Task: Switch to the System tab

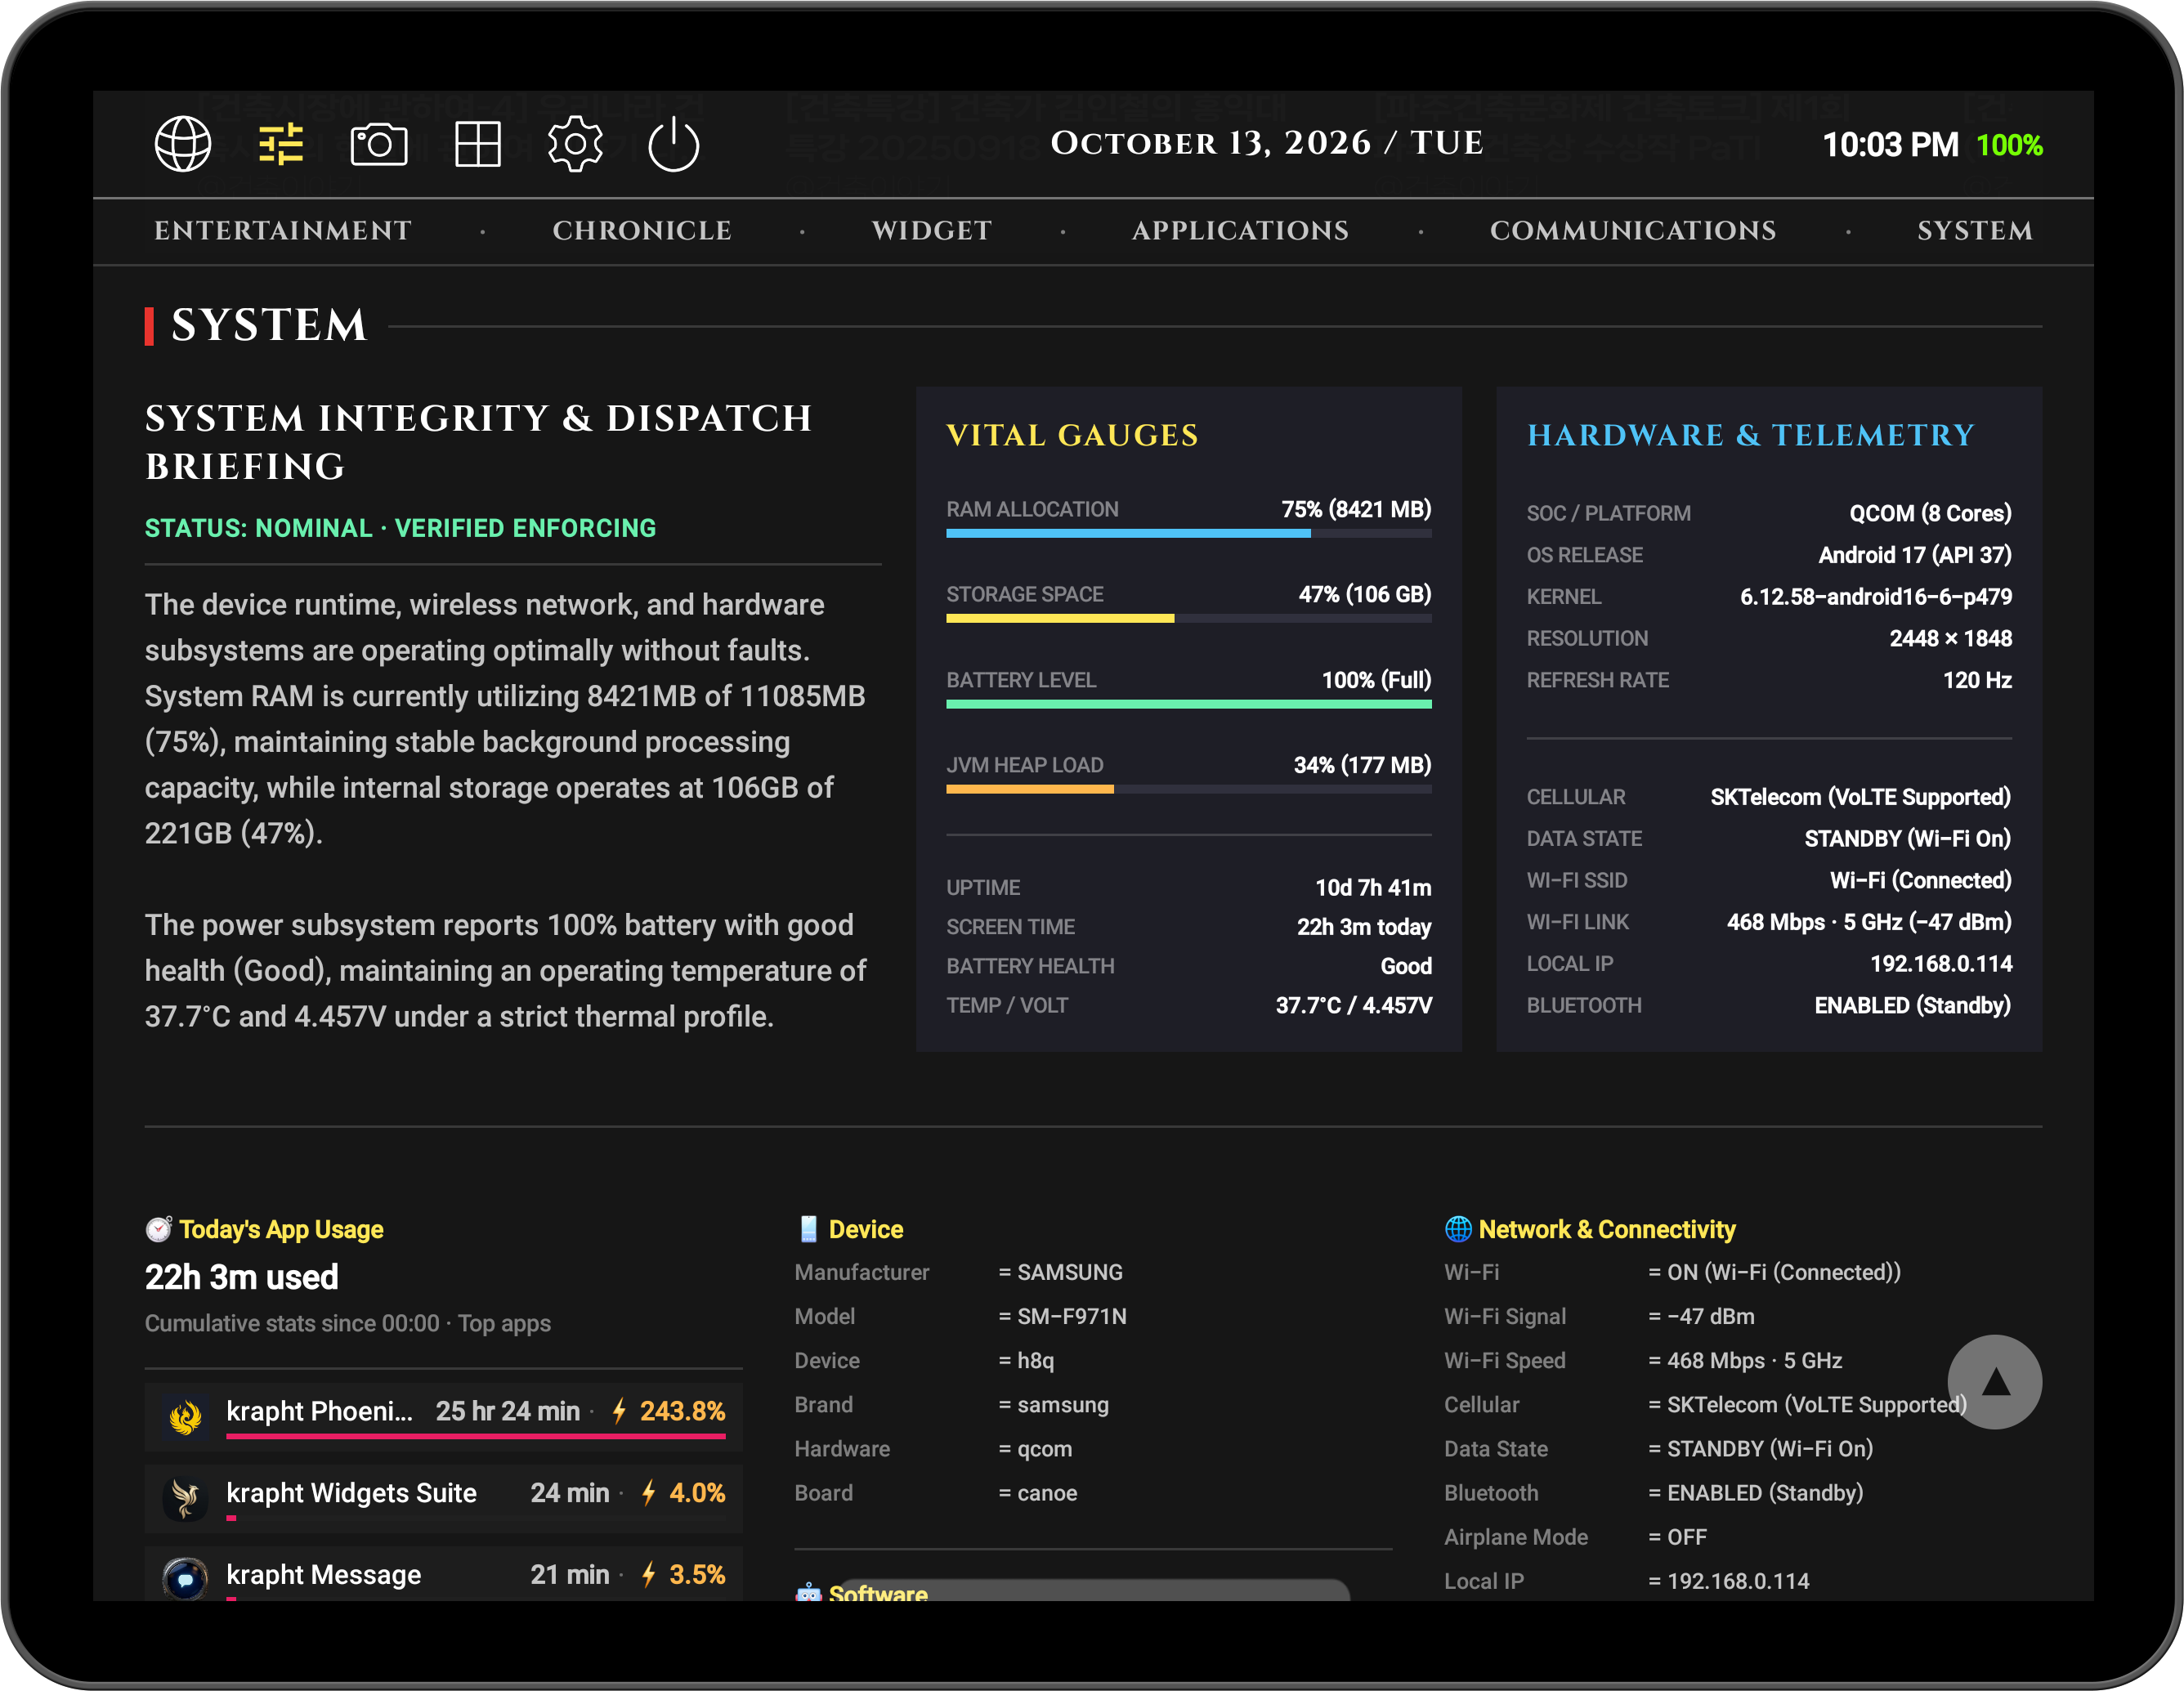Action: (x=1975, y=231)
